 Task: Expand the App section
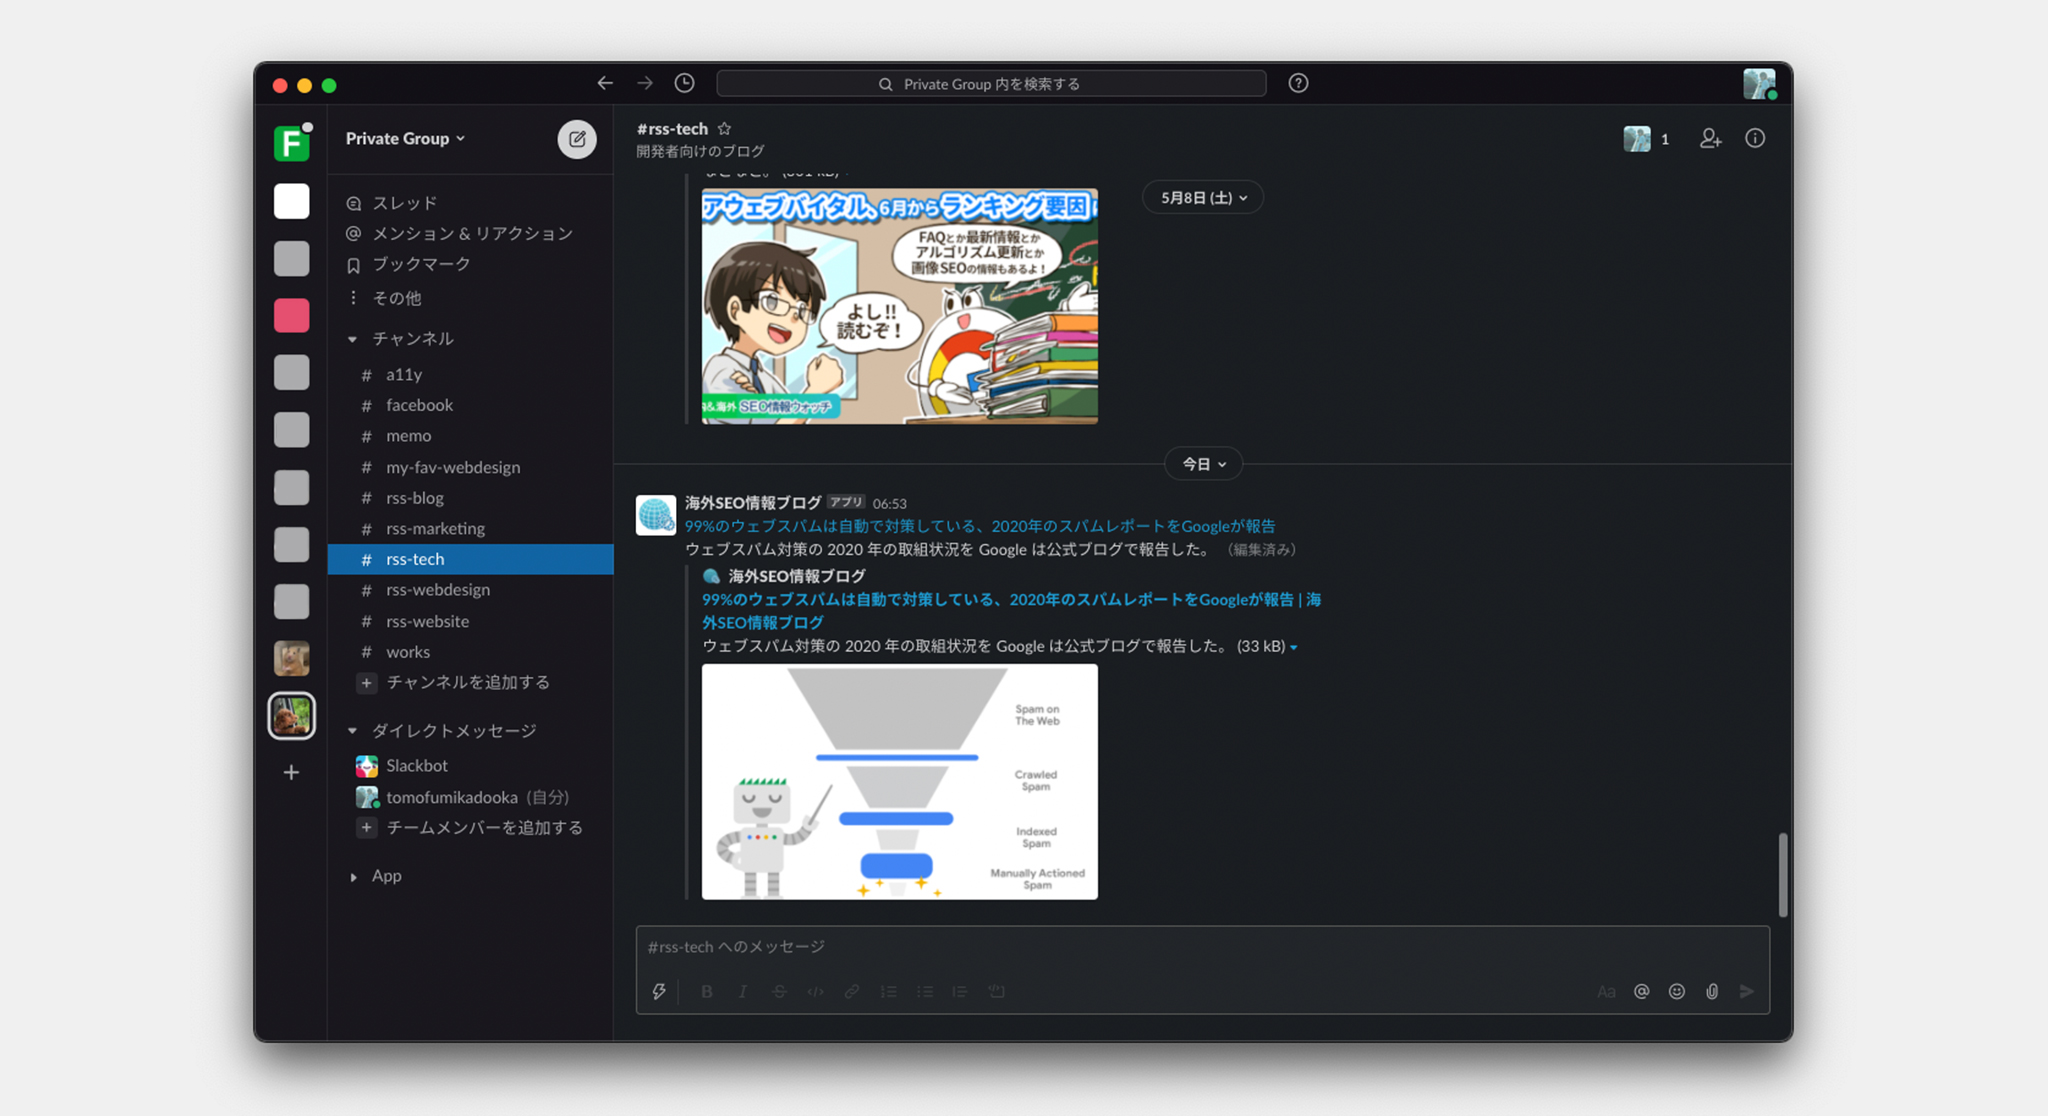[353, 877]
